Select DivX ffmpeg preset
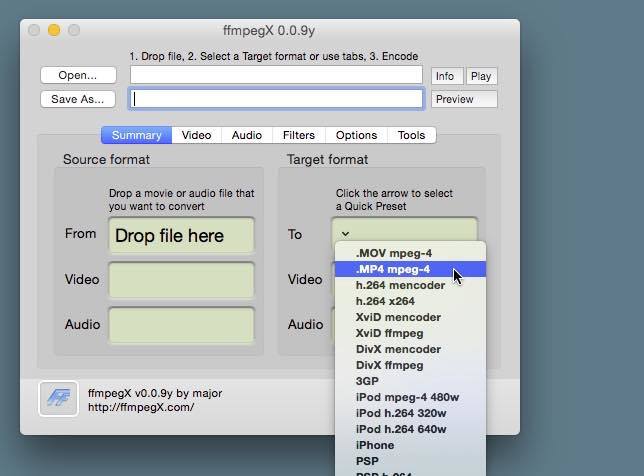The height and width of the screenshot is (476, 644). pyautogui.click(x=410, y=366)
